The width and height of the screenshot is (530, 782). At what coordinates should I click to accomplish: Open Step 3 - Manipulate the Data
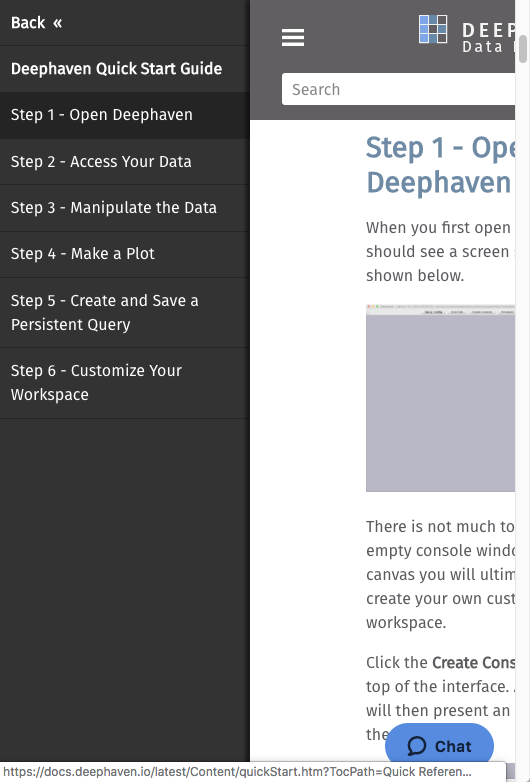pos(125,208)
